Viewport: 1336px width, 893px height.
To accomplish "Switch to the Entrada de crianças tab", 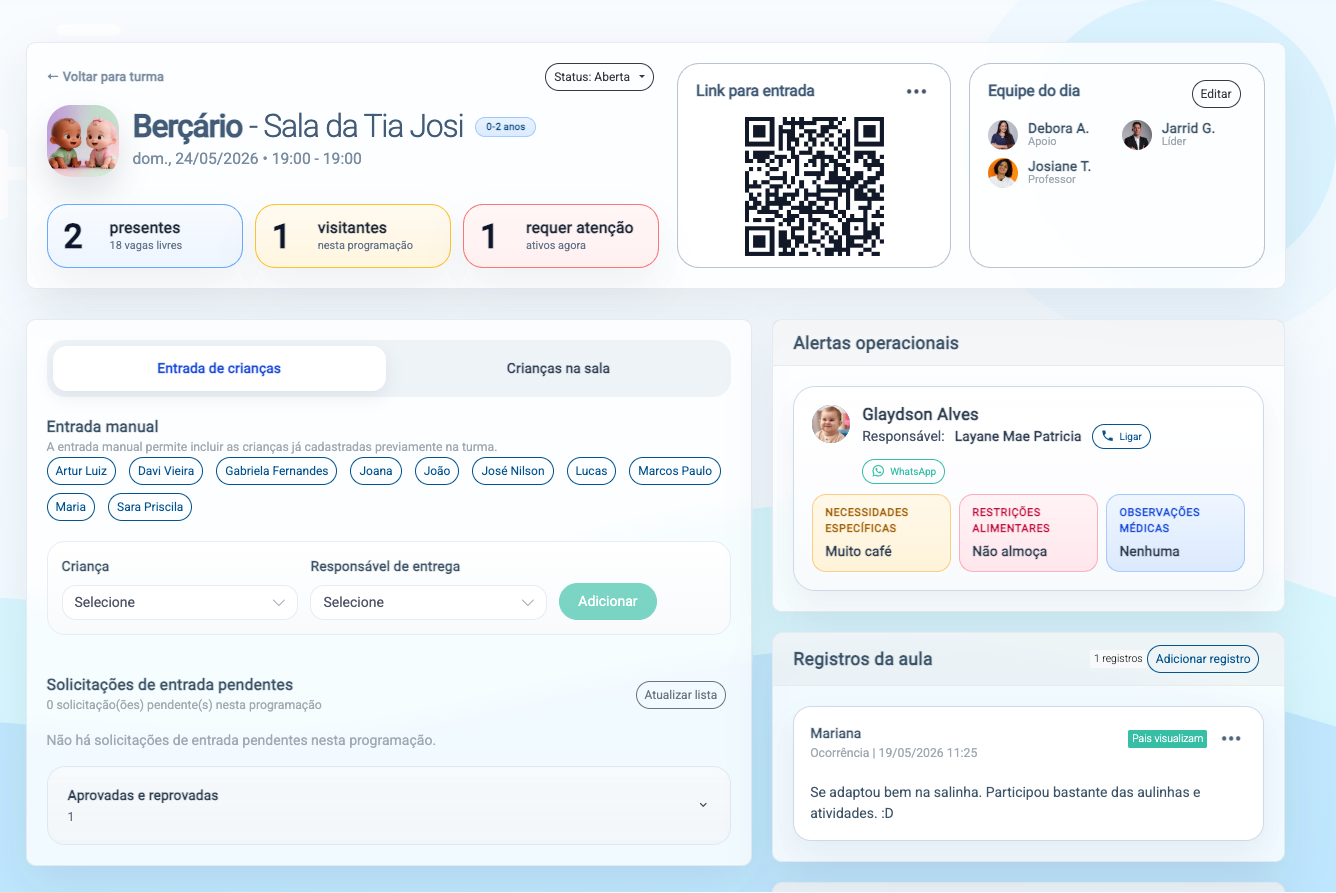I will [219, 368].
